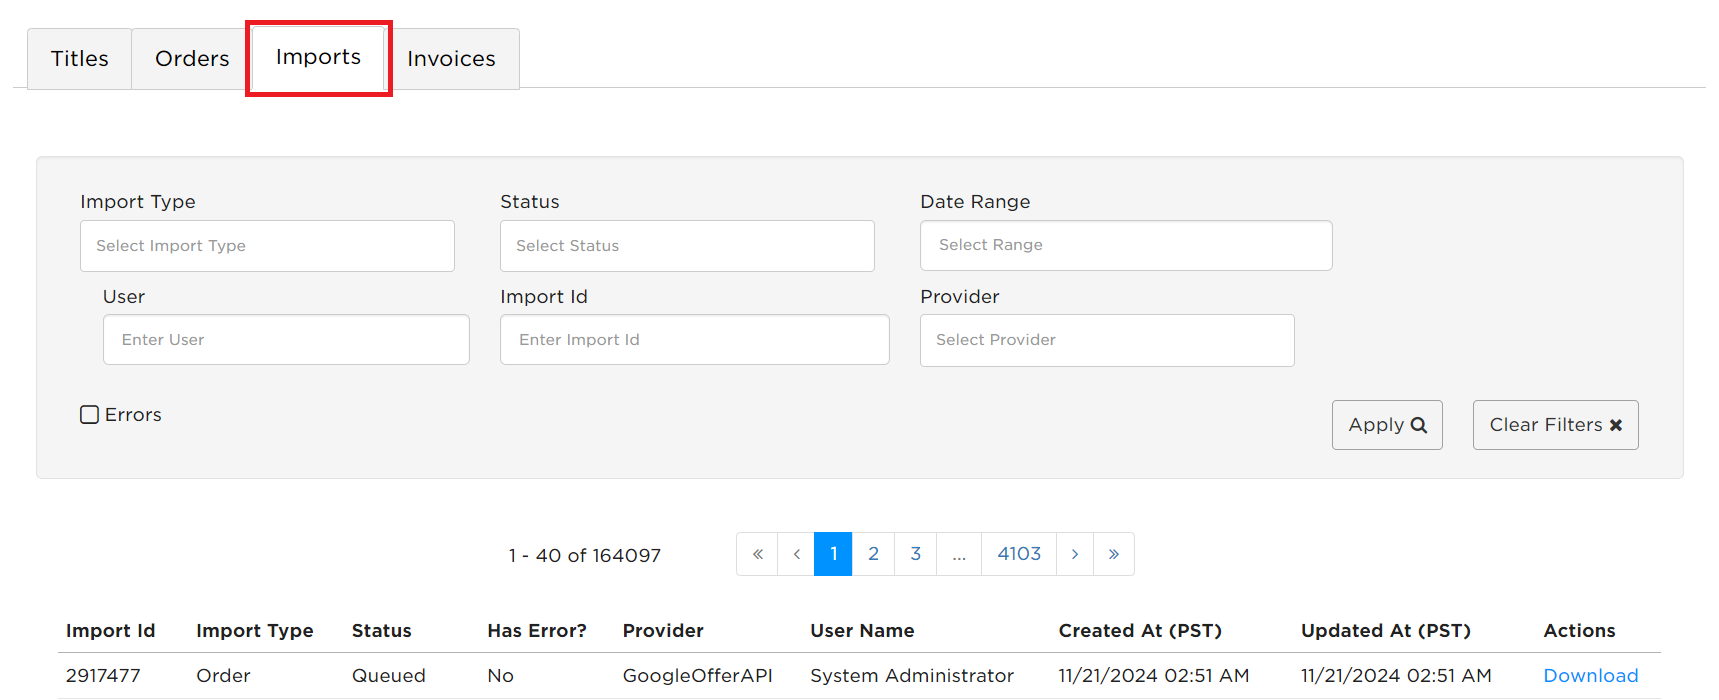The width and height of the screenshot is (1719, 700).
Task: Open the Select Import Type dropdown
Action: (x=267, y=246)
